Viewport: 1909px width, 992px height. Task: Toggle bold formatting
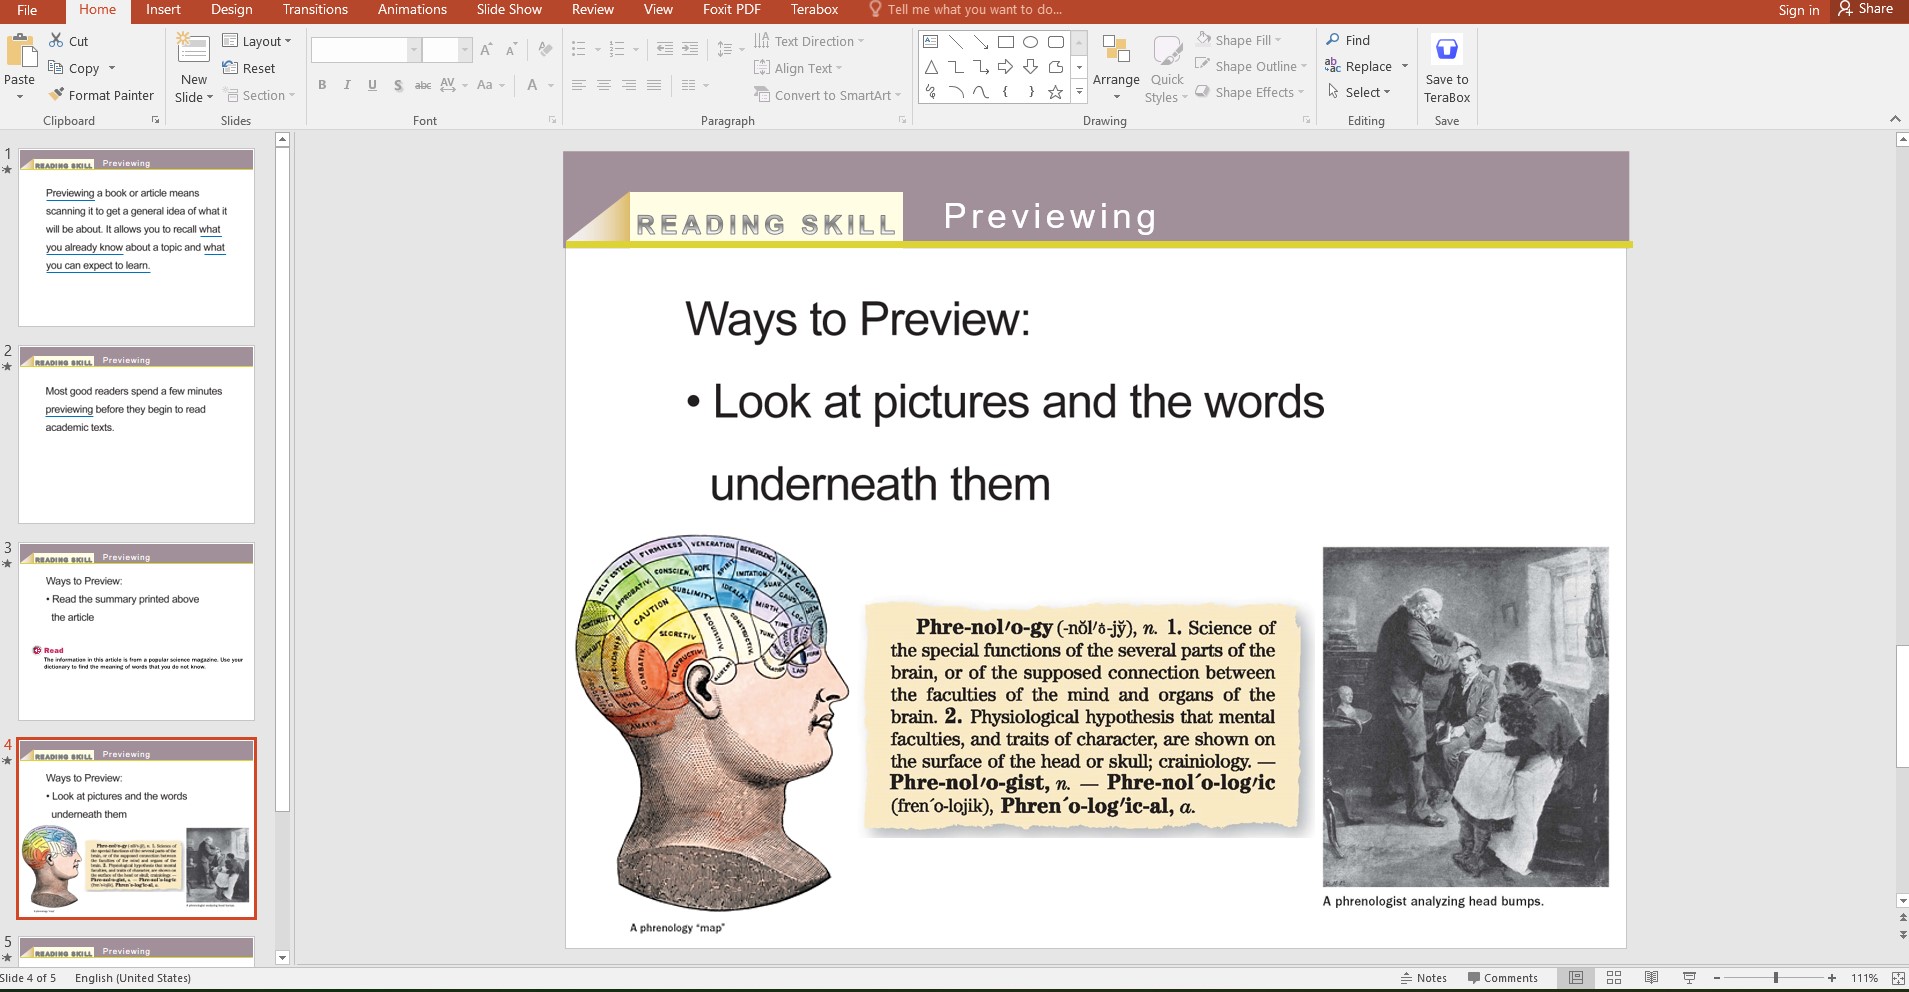322,85
